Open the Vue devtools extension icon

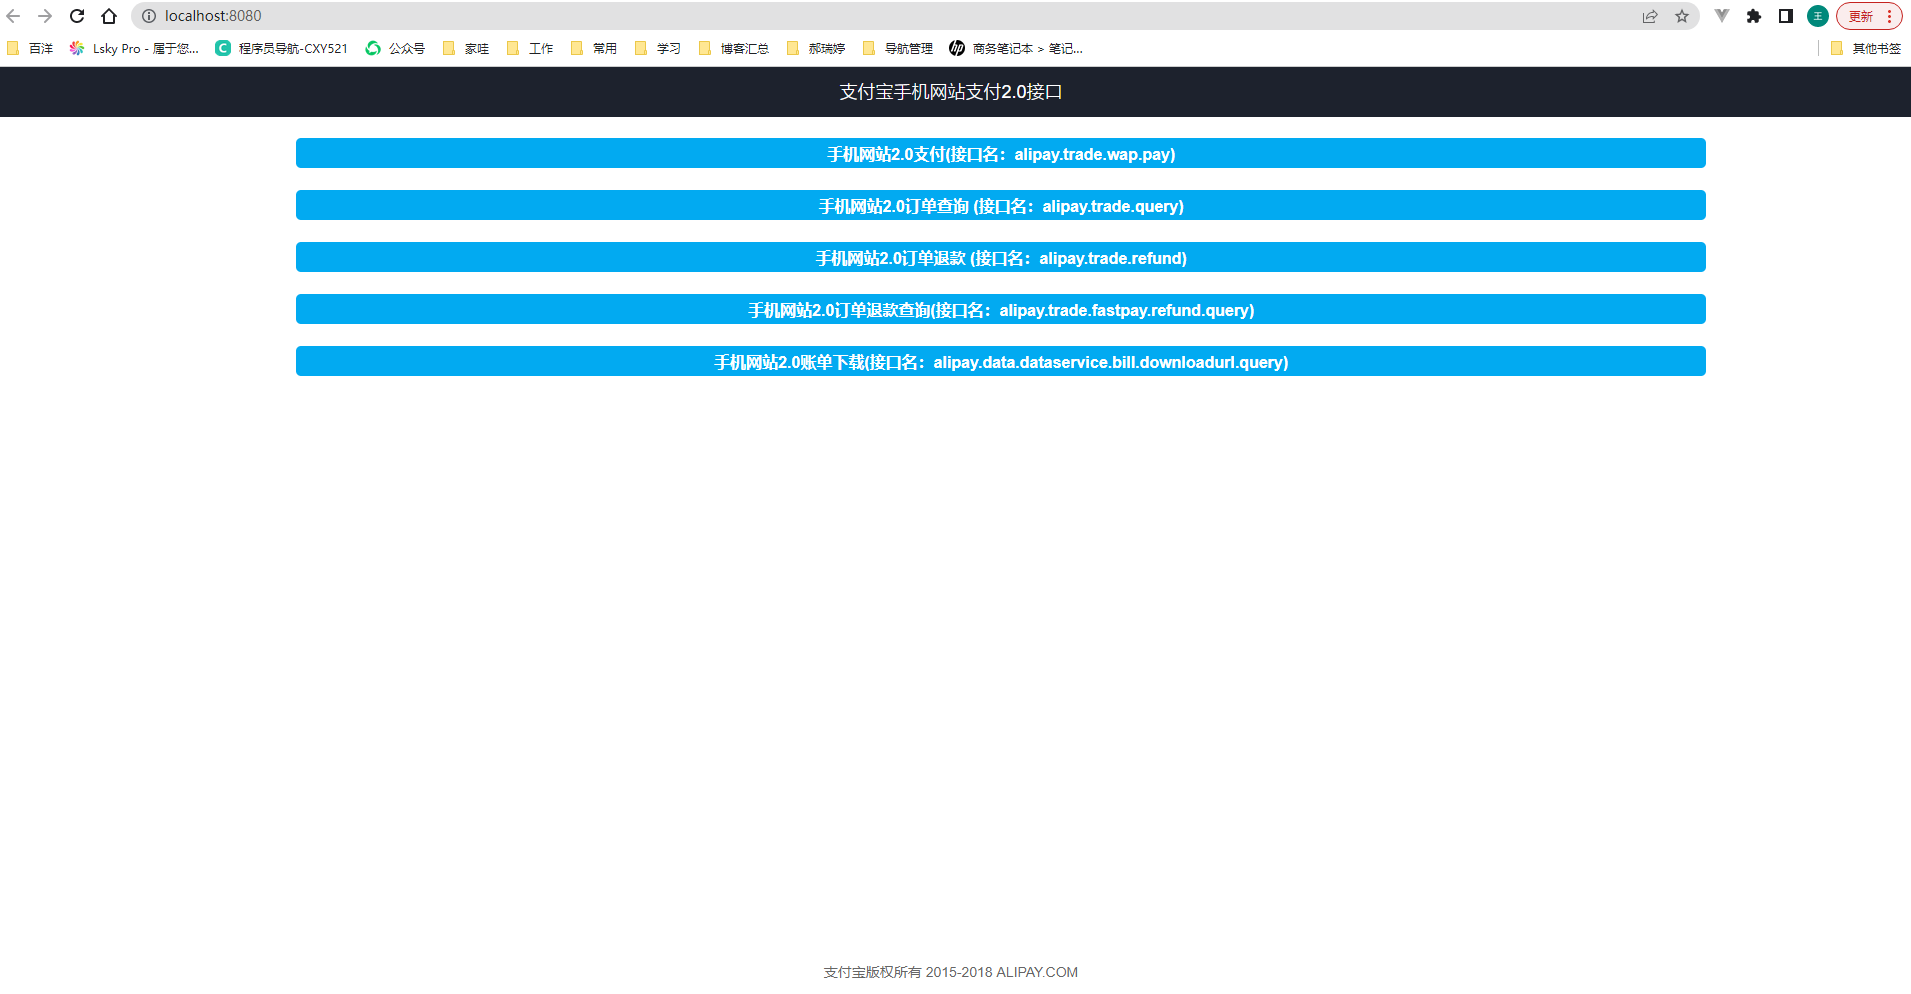1722,16
